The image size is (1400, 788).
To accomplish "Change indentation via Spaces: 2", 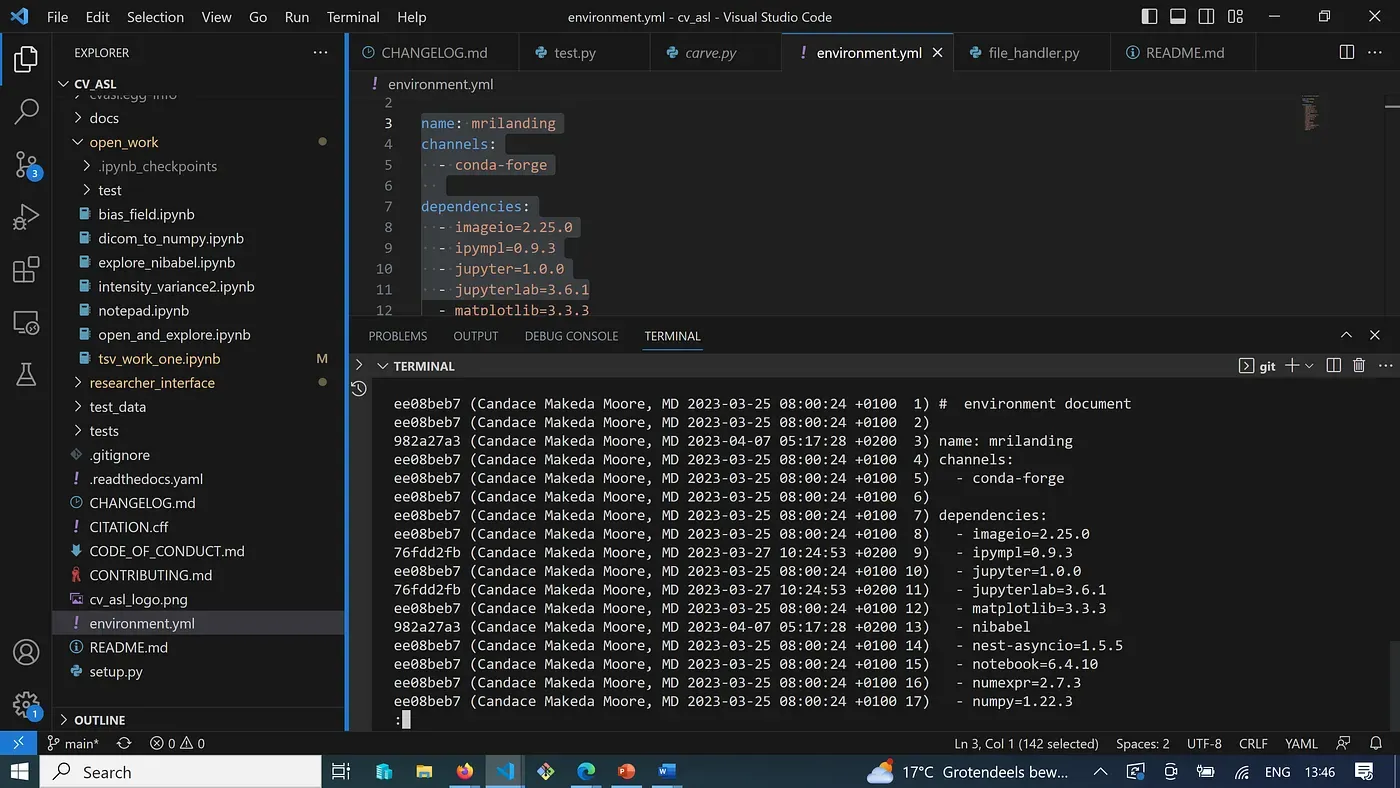I will [x=1143, y=743].
